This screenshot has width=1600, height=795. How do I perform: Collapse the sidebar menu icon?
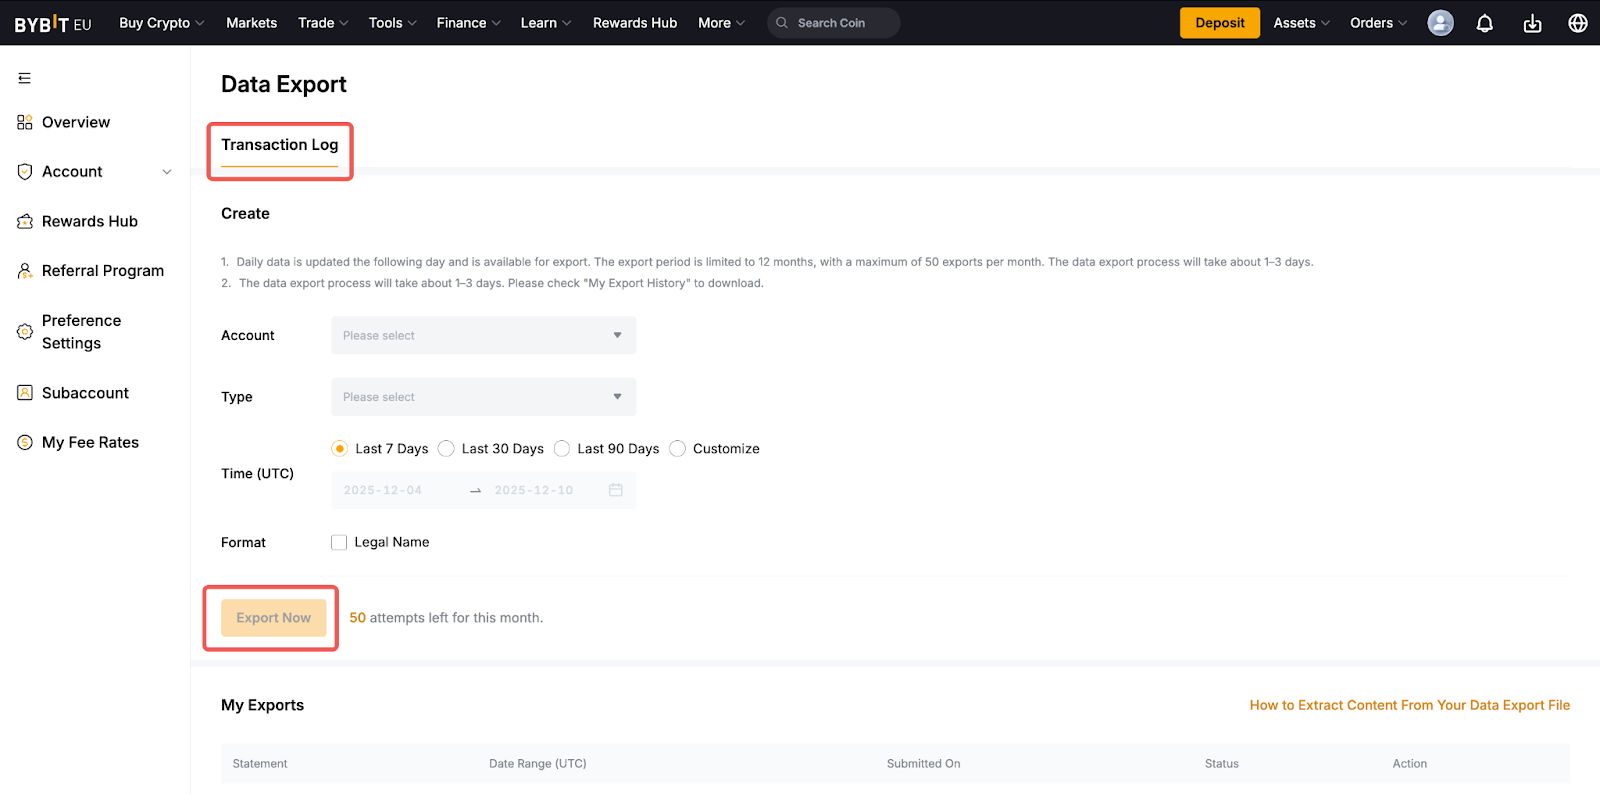tap(25, 78)
